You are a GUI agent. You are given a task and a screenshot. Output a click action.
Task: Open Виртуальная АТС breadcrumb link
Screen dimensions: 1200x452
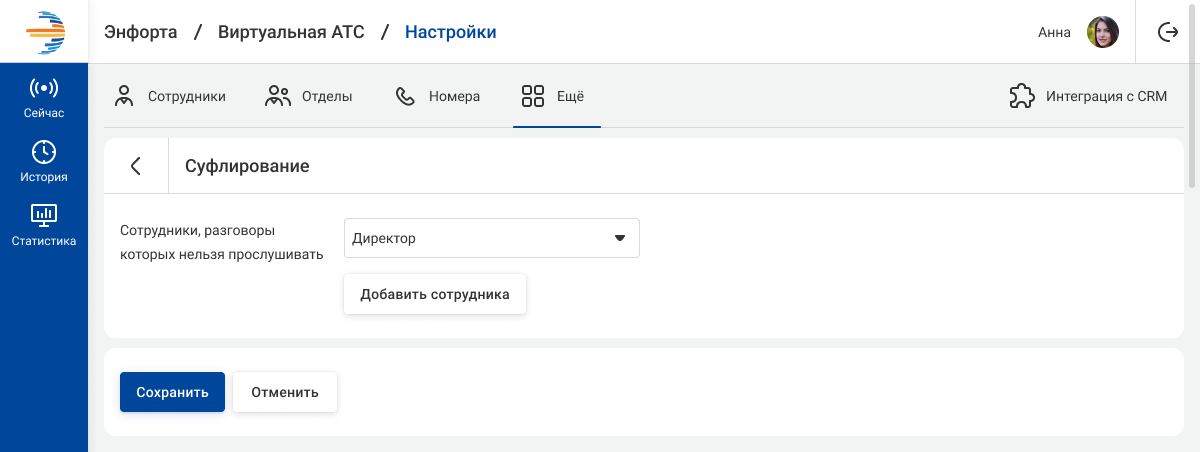(x=290, y=32)
